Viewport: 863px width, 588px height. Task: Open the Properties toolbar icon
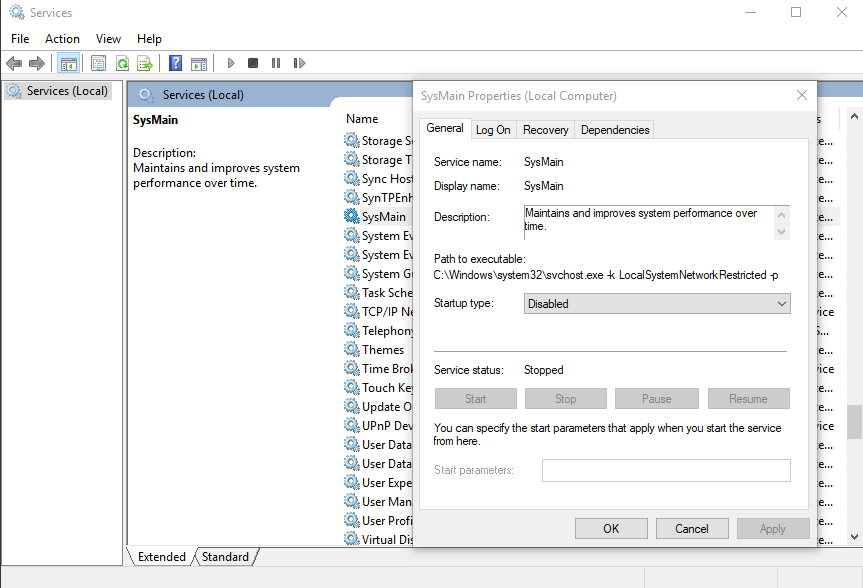click(99, 63)
